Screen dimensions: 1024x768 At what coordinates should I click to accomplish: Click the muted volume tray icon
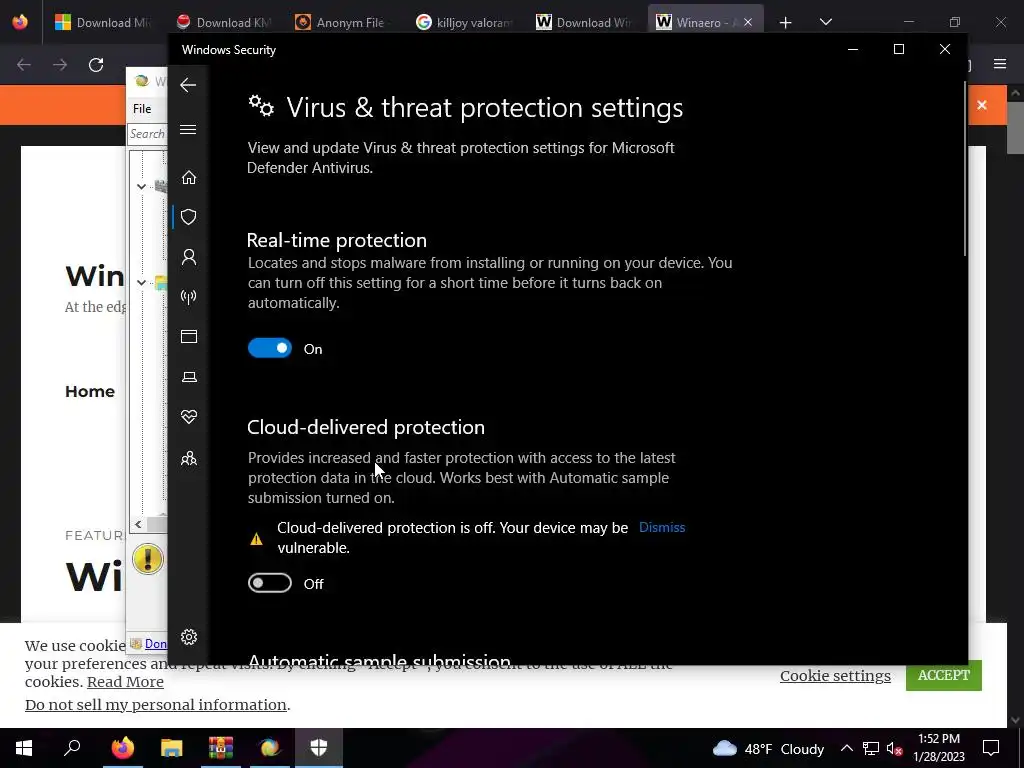click(x=895, y=749)
